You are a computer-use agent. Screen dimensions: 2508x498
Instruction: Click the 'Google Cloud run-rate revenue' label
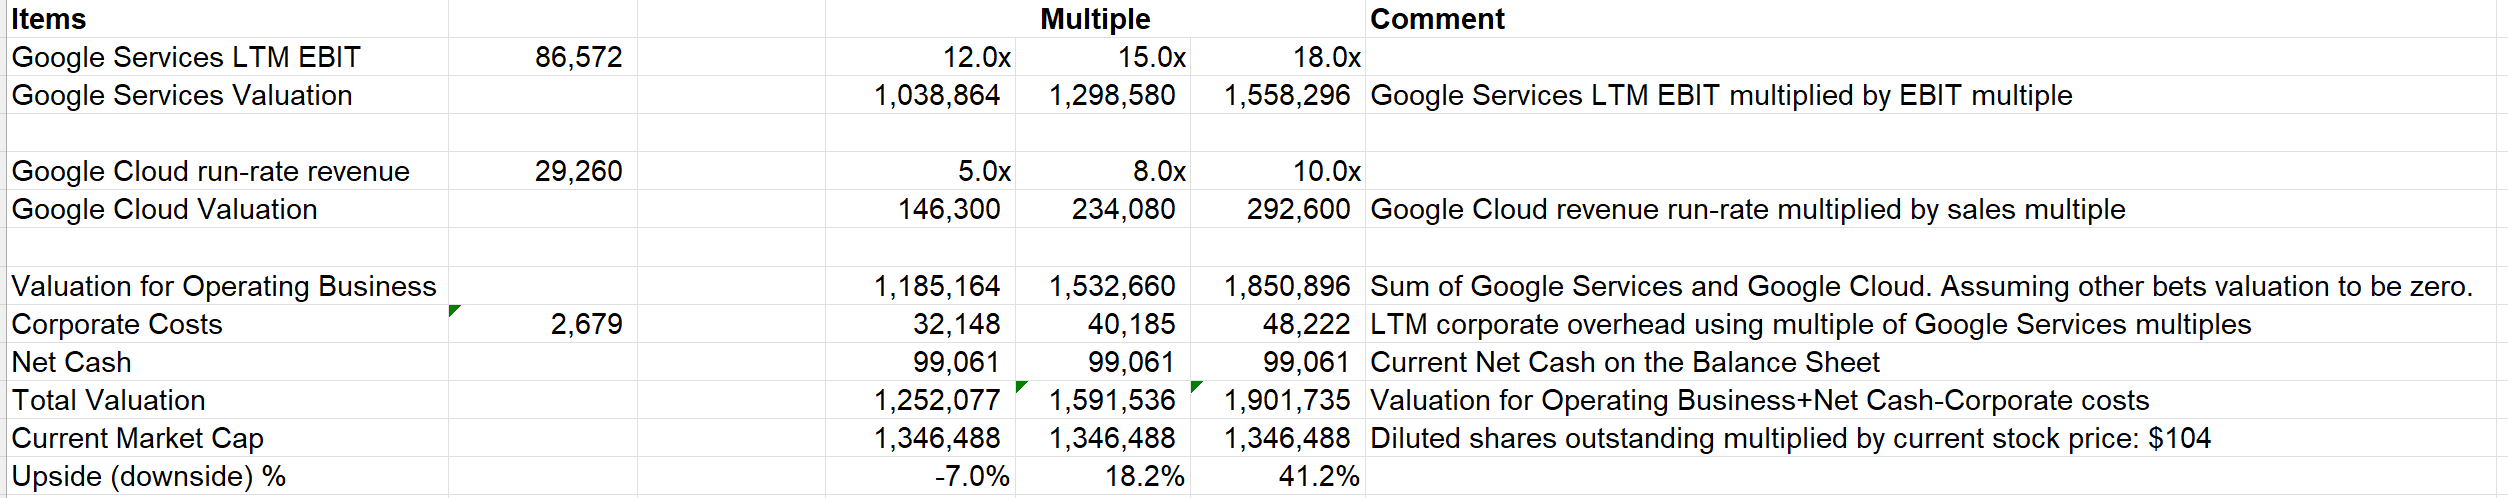point(210,171)
